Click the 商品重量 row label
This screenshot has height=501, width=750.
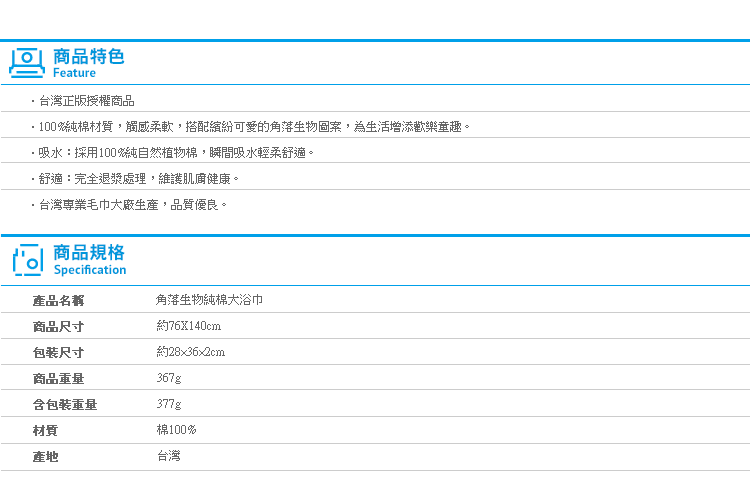(58, 379)
